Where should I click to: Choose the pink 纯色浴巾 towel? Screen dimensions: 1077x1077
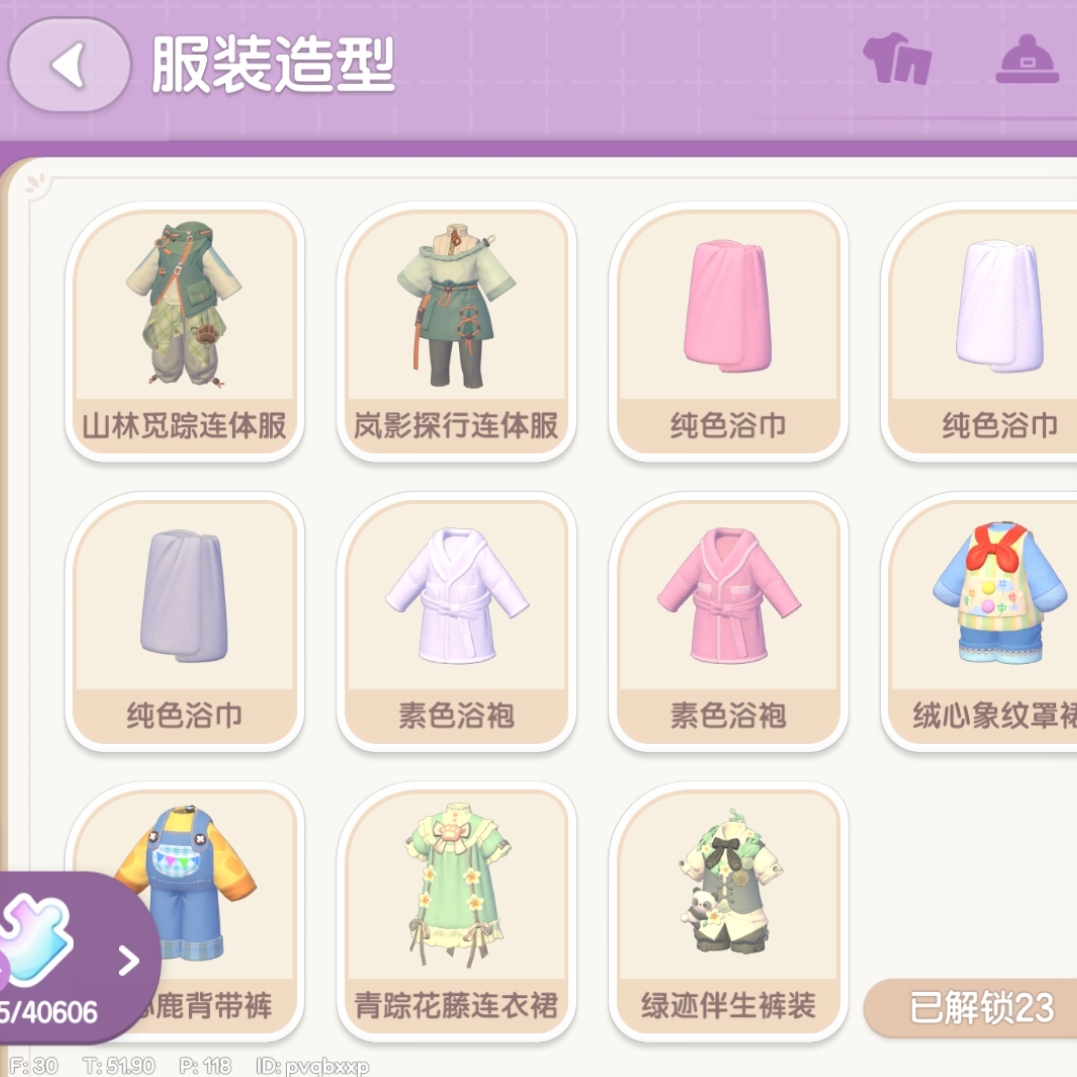[x=728, y=332]
